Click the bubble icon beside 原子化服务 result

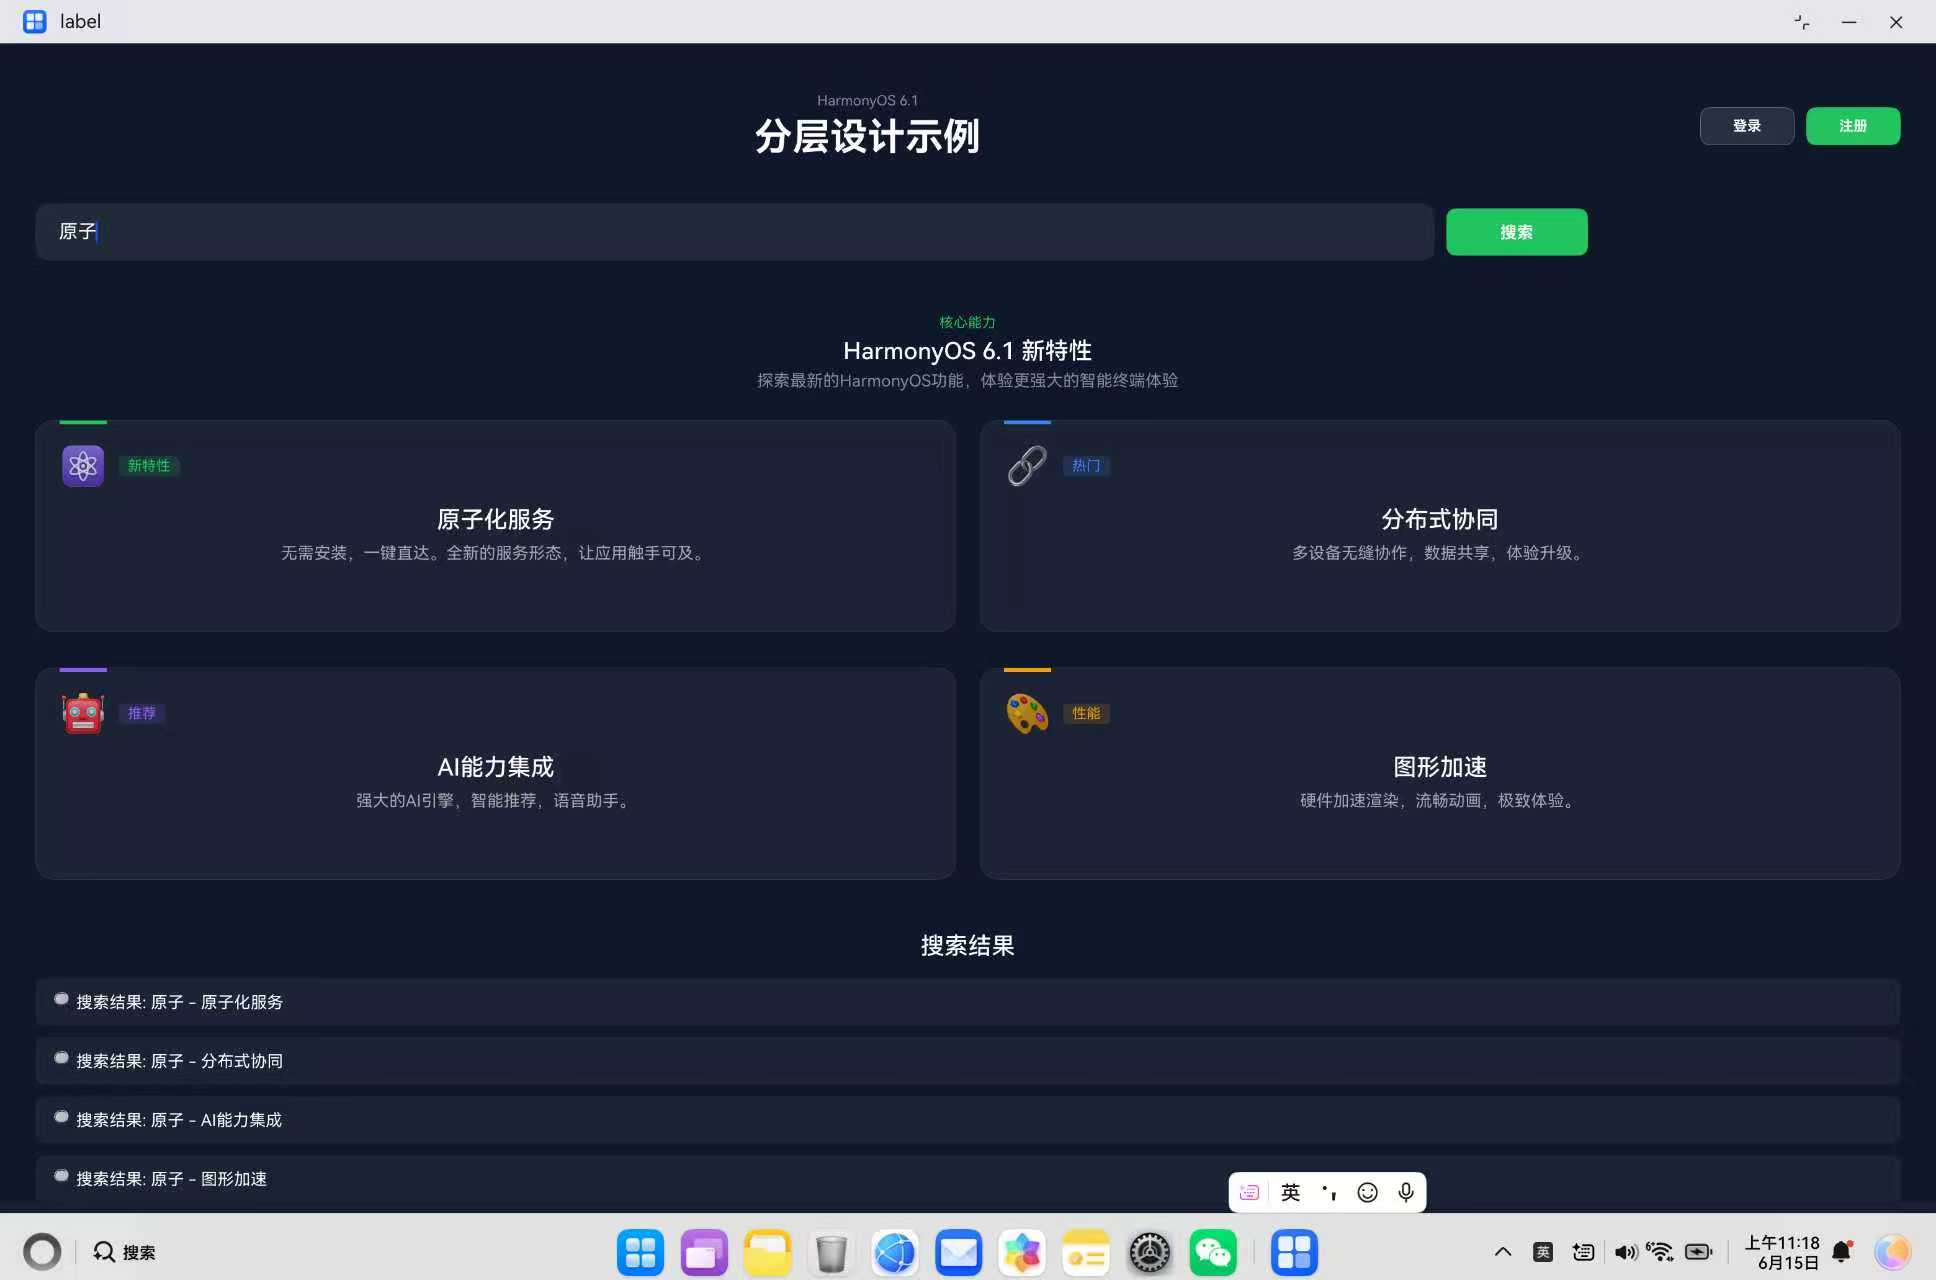61,999
